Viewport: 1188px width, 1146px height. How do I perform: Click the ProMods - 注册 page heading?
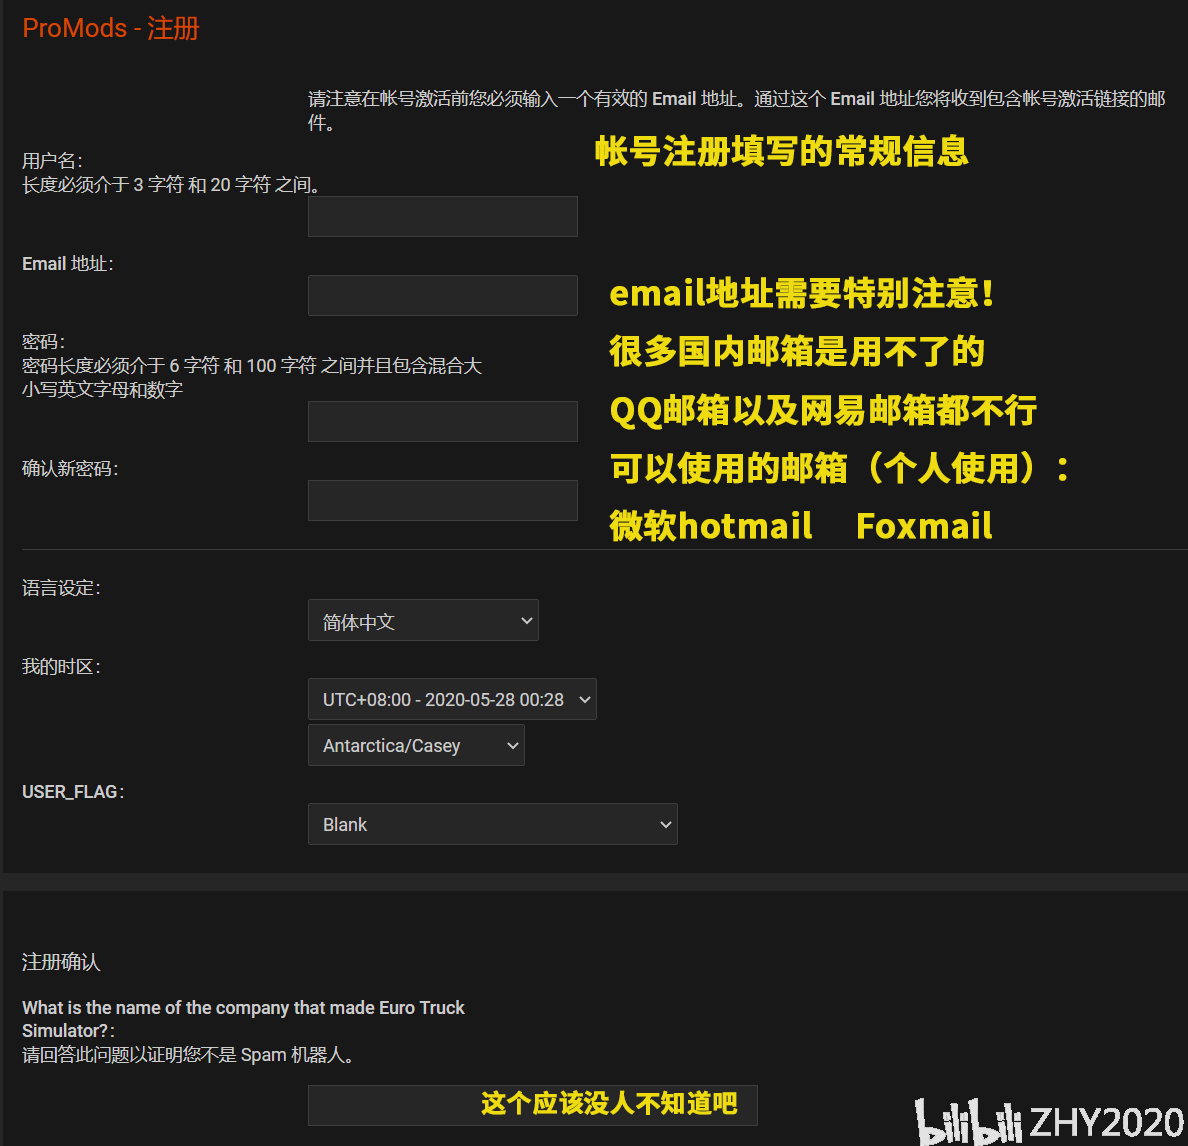[x=110, y=28]
